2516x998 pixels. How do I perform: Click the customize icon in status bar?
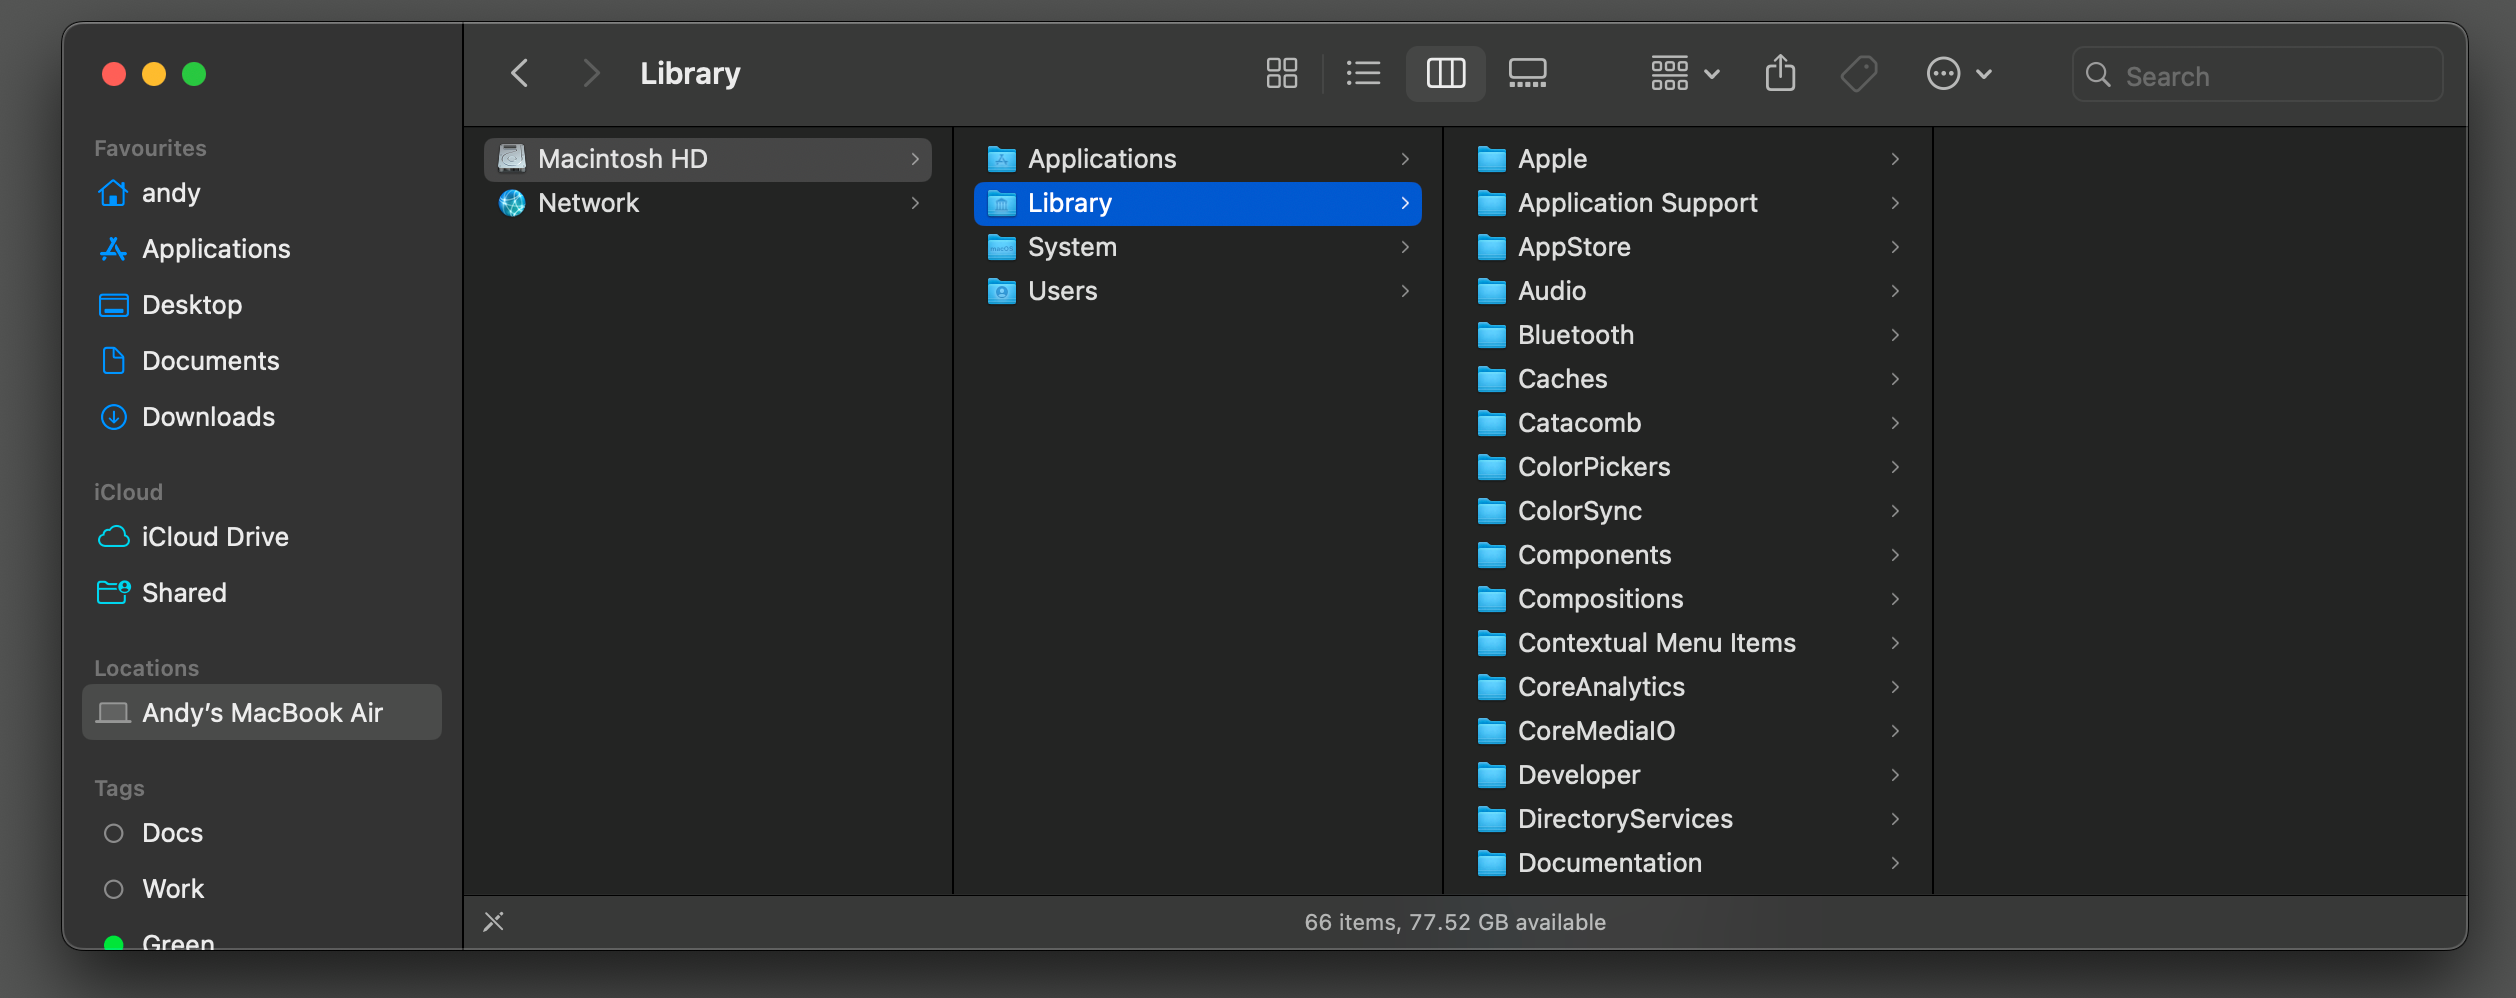[x=493, y=922]
